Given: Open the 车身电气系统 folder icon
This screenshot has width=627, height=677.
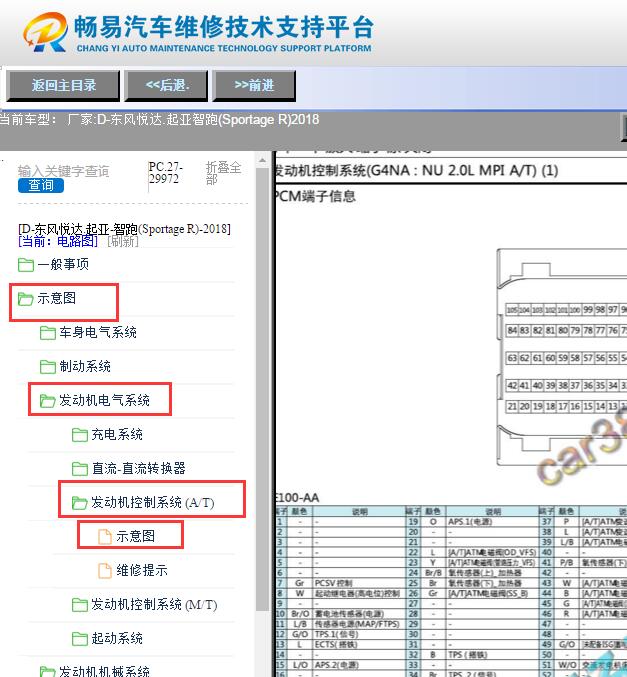Looking at the screenshot, I should click(x=48, y=332).
